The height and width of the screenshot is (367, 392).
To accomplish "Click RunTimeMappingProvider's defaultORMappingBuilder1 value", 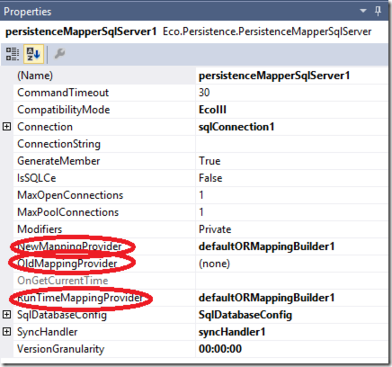I will tap(266, 298).
